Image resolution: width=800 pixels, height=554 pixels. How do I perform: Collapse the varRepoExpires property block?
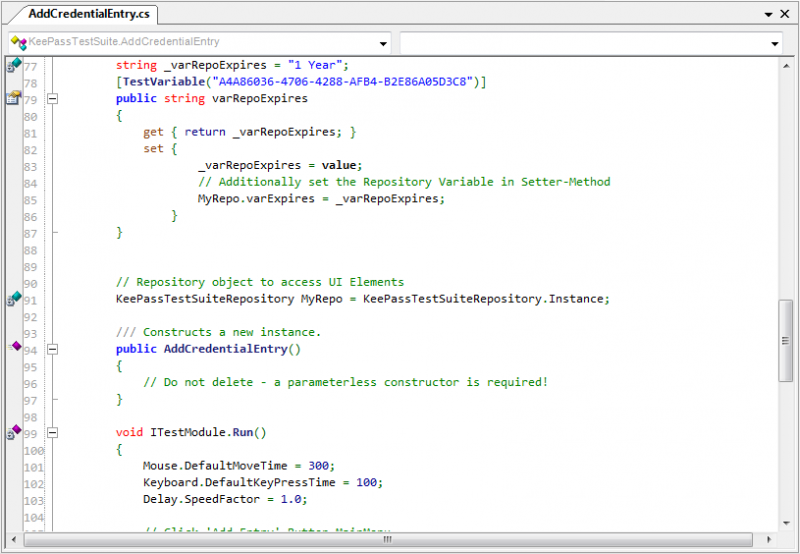53,99
